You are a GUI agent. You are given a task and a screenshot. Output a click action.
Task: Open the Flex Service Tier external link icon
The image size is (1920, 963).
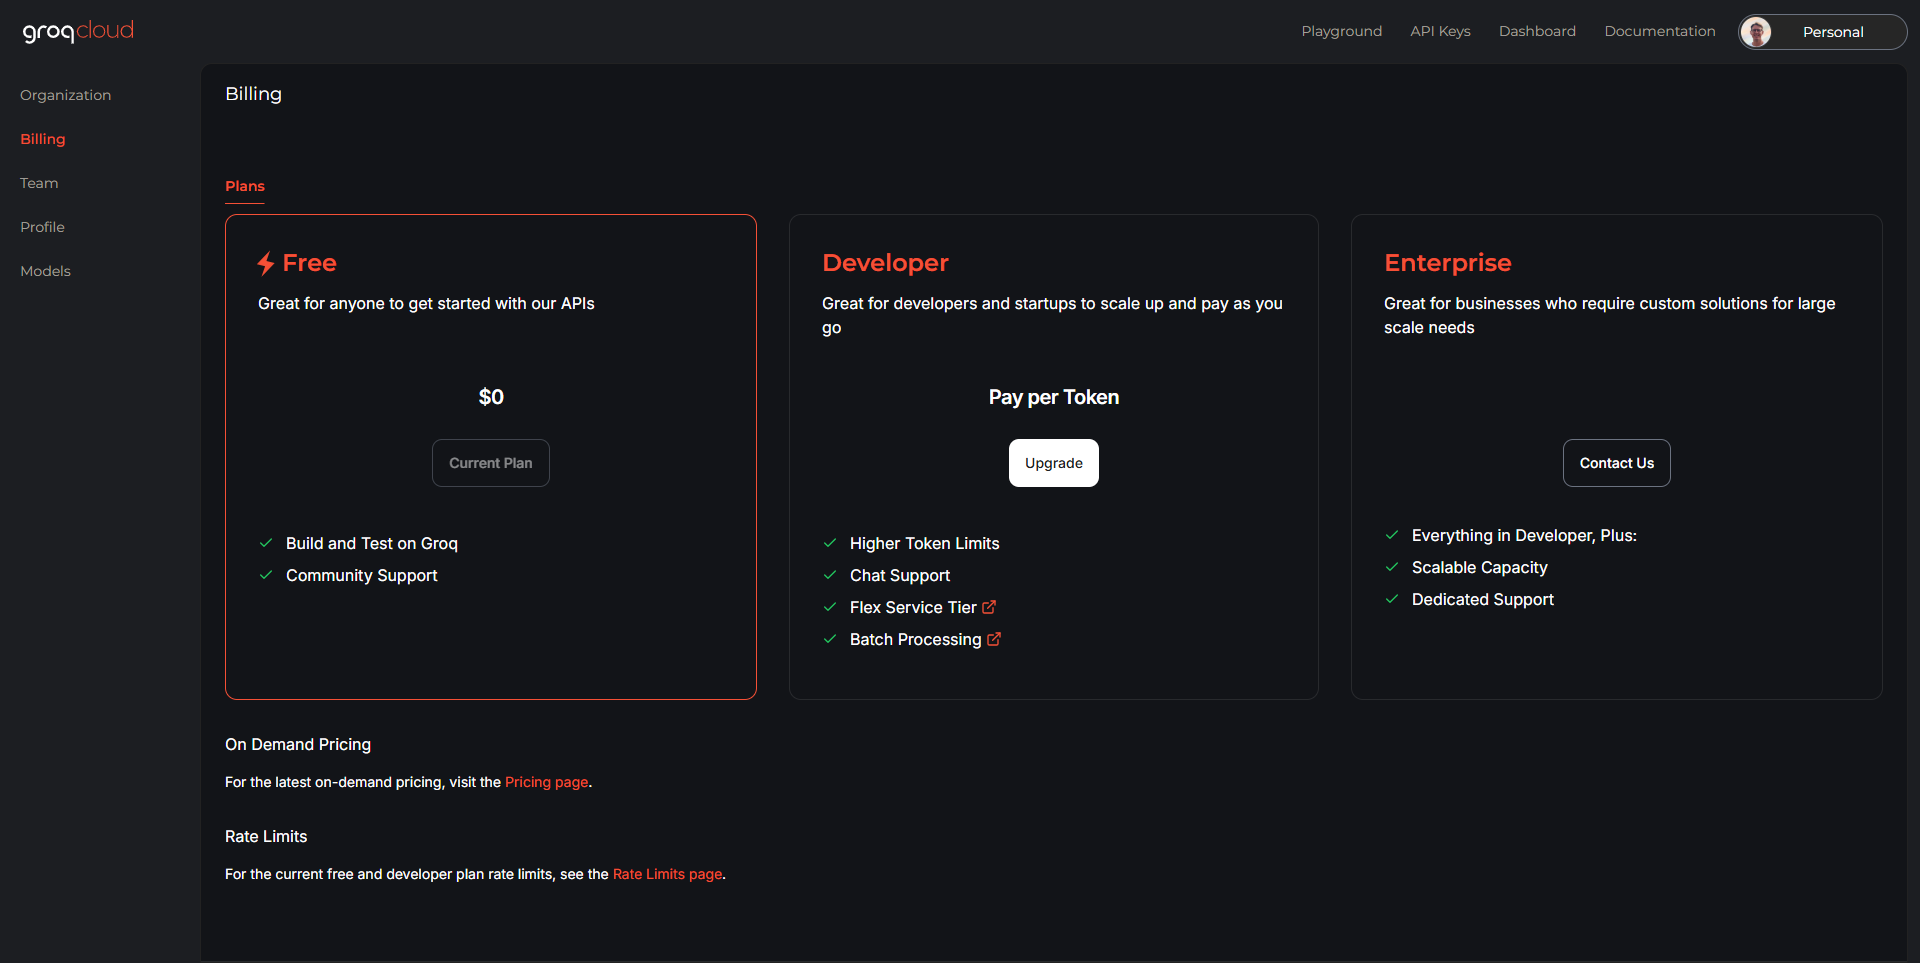tap(989, 607)
